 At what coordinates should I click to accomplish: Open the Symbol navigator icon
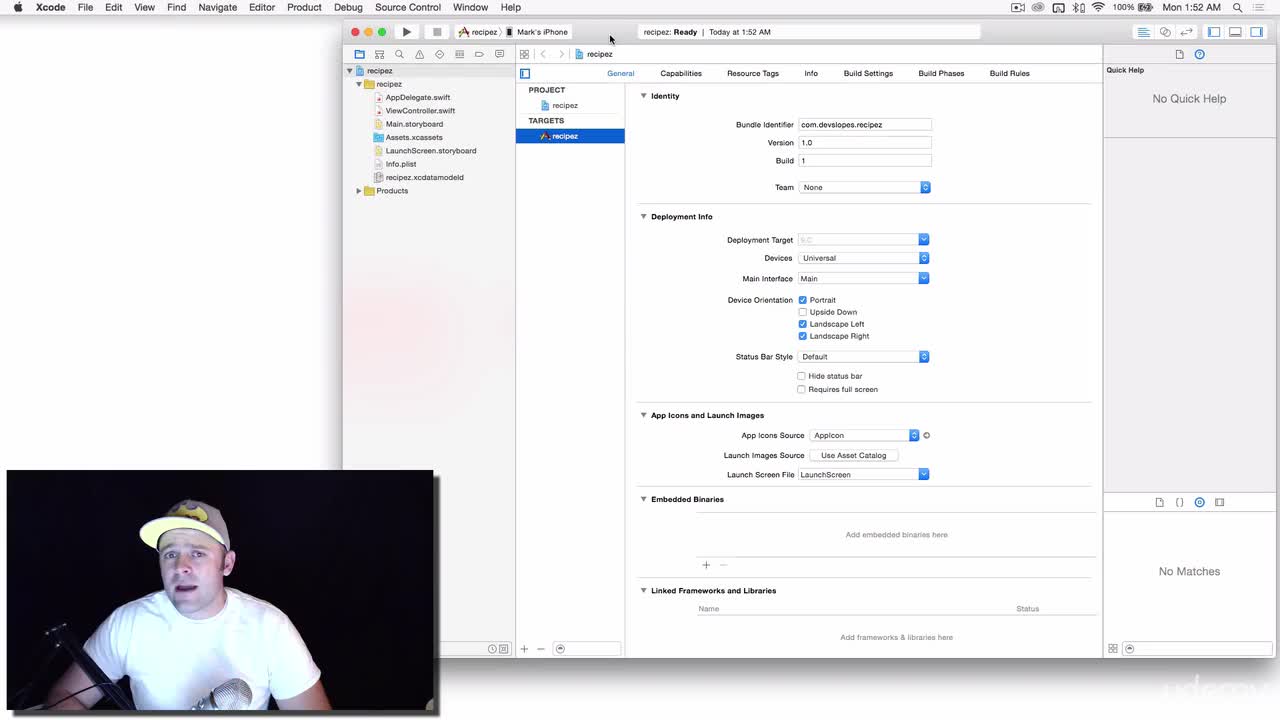[379, 54]
